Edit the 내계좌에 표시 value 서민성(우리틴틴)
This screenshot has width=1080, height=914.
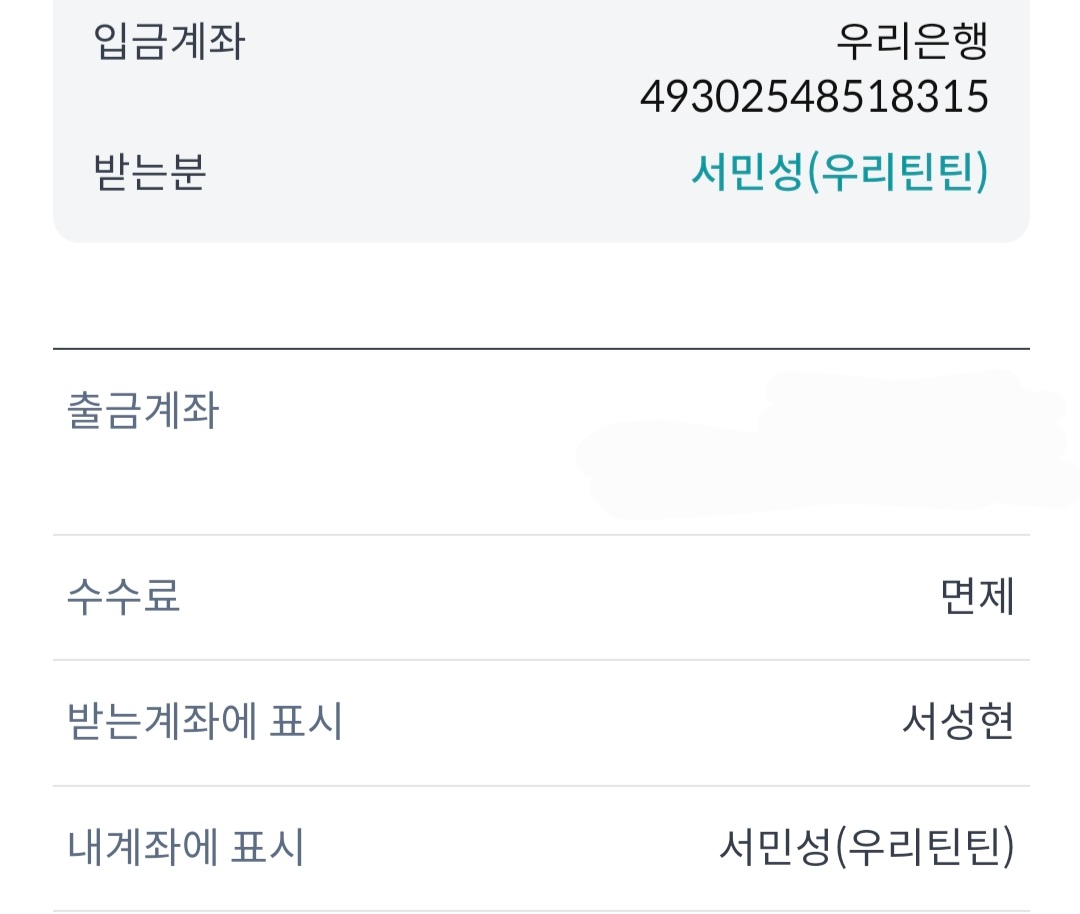point(866,848)
